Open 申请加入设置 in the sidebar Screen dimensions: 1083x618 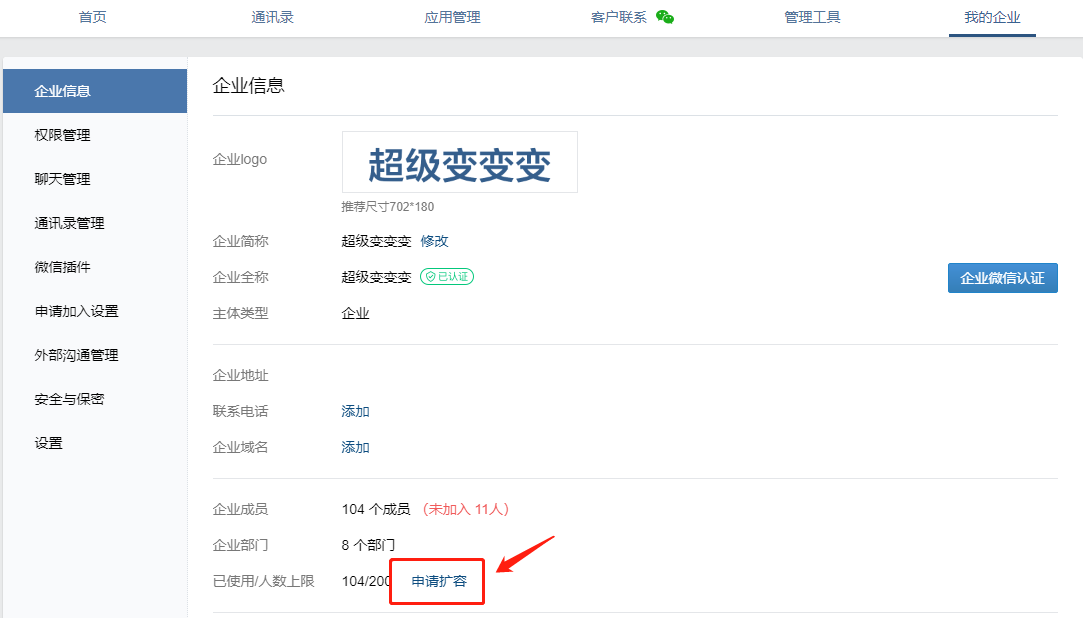point(77,311)
